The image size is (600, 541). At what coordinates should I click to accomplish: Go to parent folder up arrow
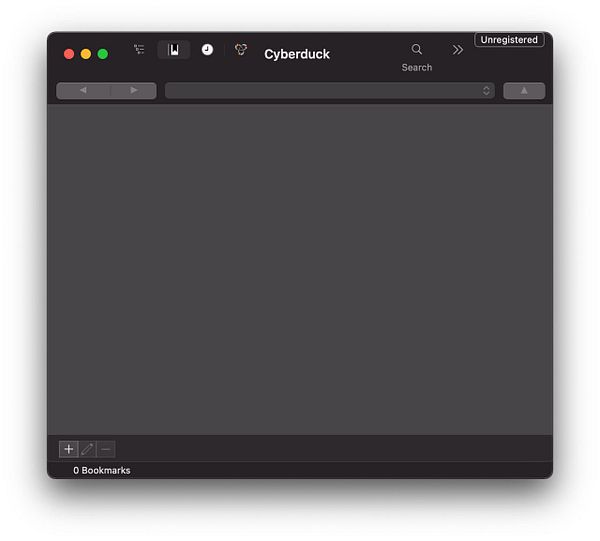[524, 91]
